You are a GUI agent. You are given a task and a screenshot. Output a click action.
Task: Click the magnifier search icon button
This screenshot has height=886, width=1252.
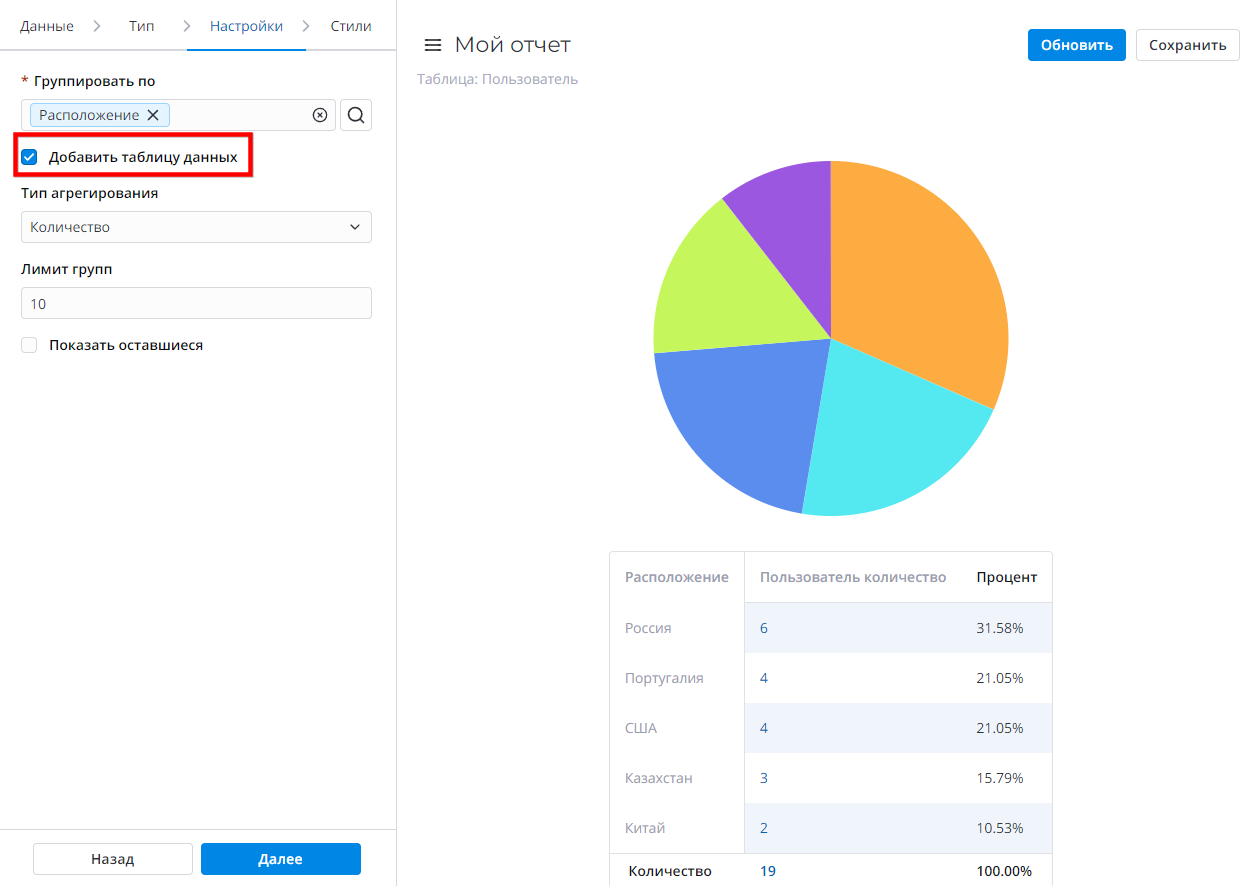[356, 115]
